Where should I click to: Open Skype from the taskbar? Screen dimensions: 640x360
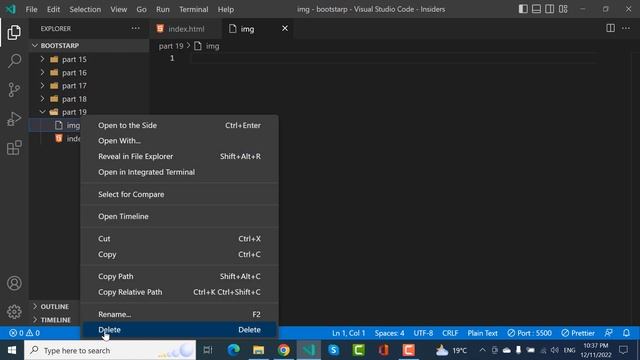click(333, 350)
